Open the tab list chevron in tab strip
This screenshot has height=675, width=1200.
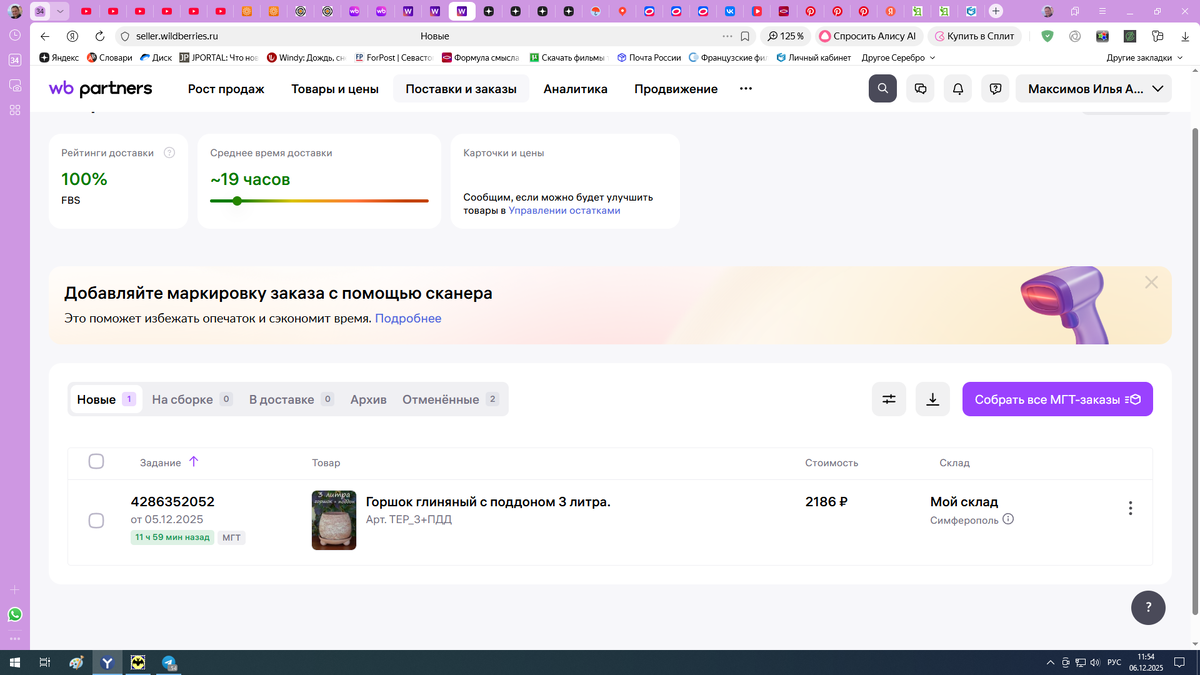coord(61,11)
